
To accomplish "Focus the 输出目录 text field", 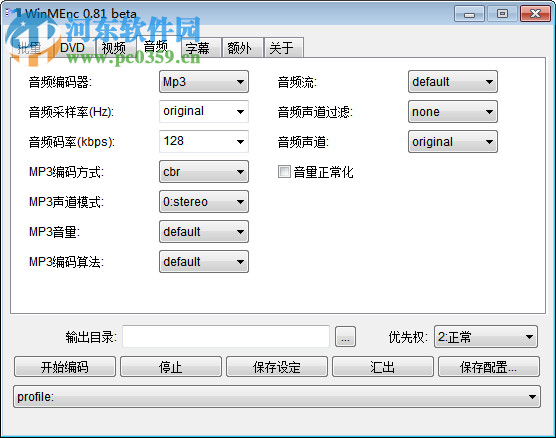I will coord(226,336).
